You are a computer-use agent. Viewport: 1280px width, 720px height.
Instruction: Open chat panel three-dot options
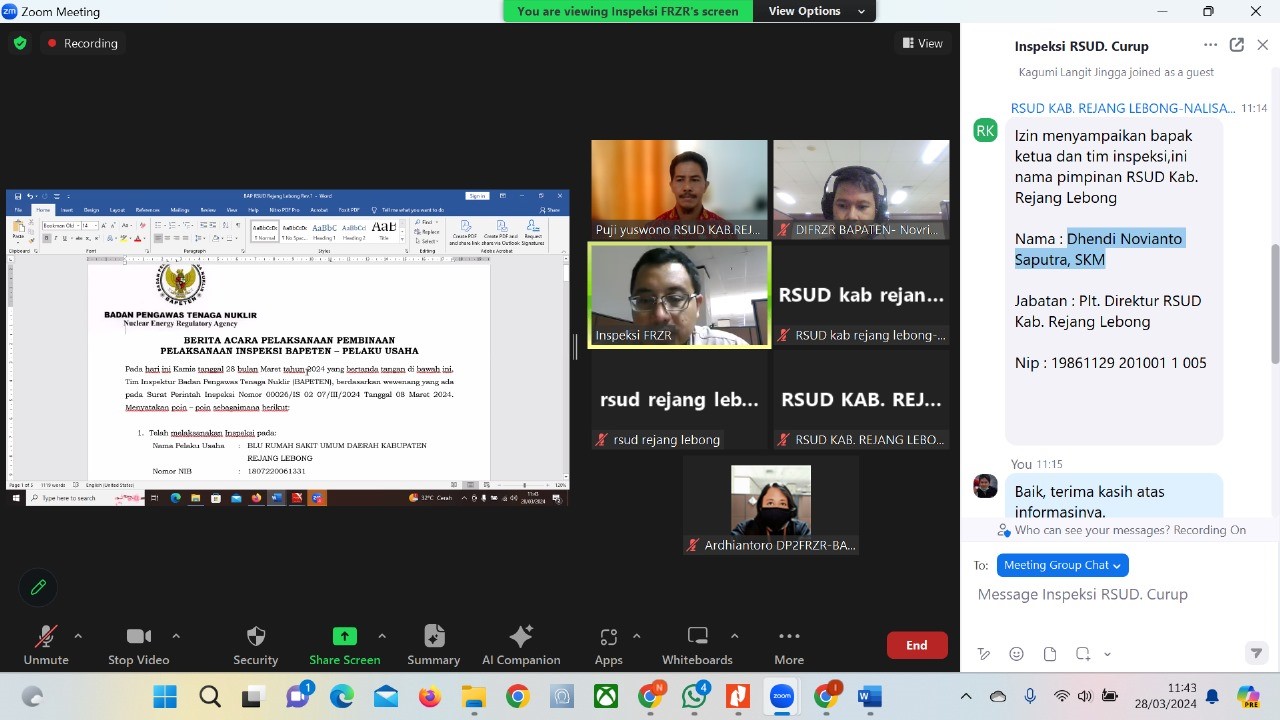tap(1211, 45)
